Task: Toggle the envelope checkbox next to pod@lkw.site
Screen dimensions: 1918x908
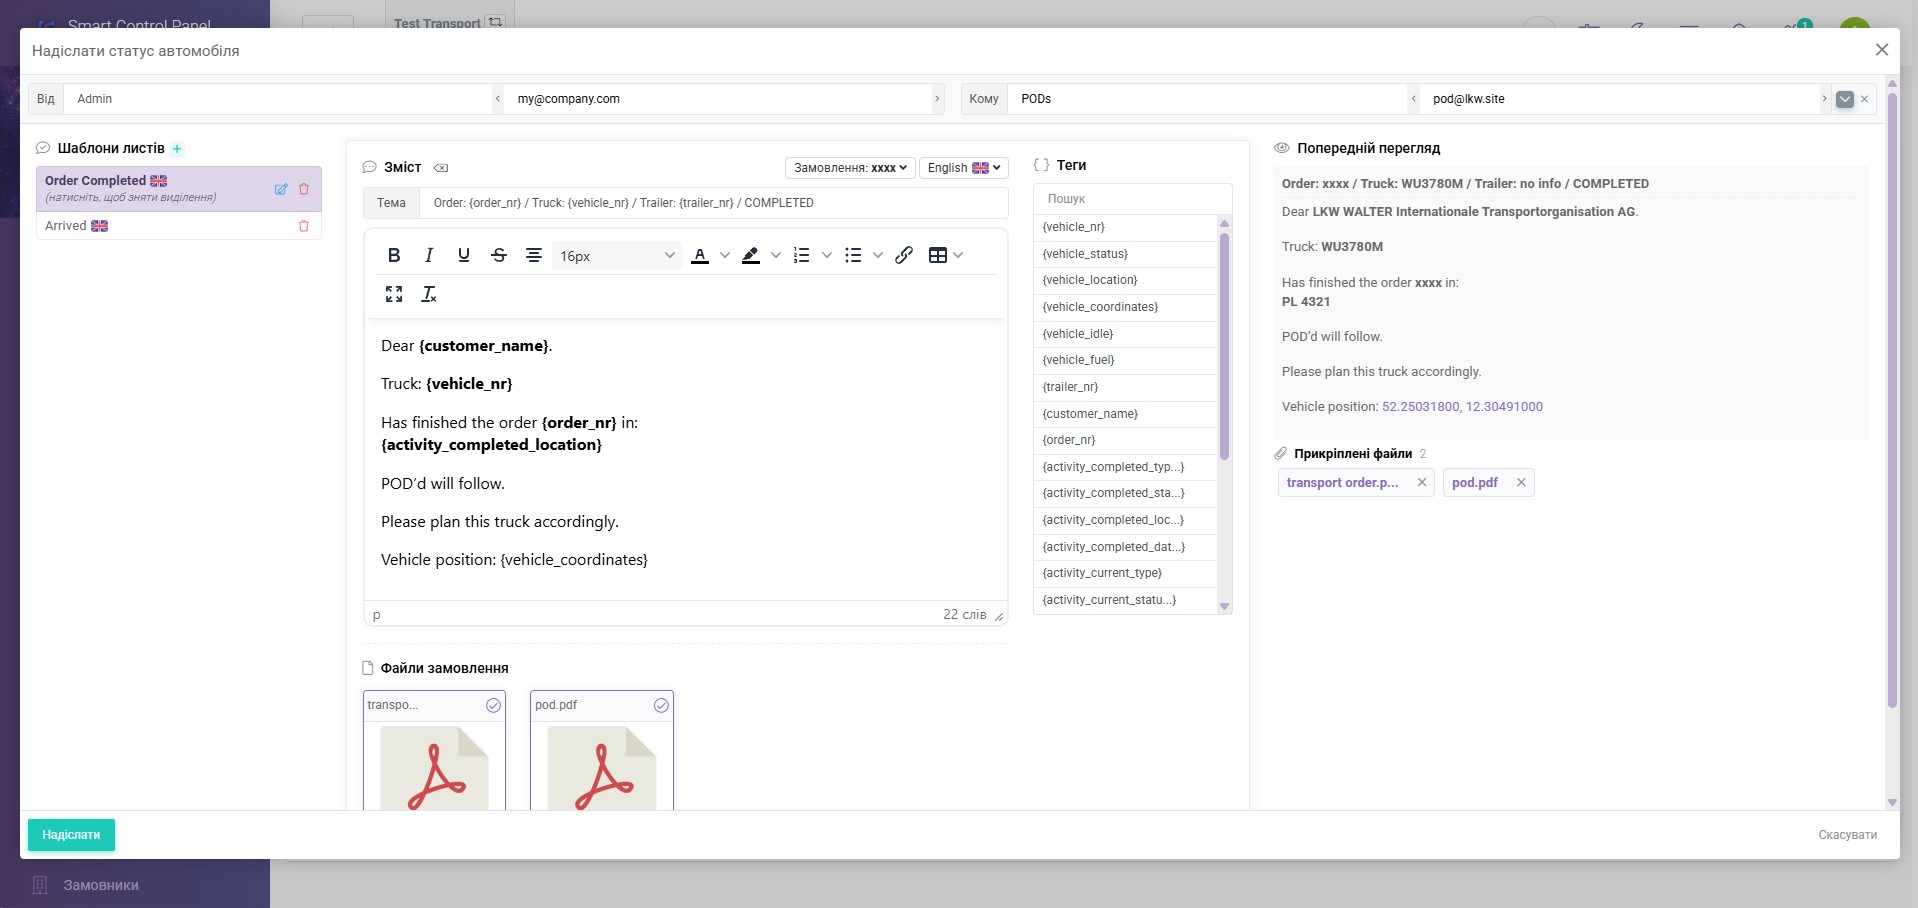Action: (x=1845, y=99)
